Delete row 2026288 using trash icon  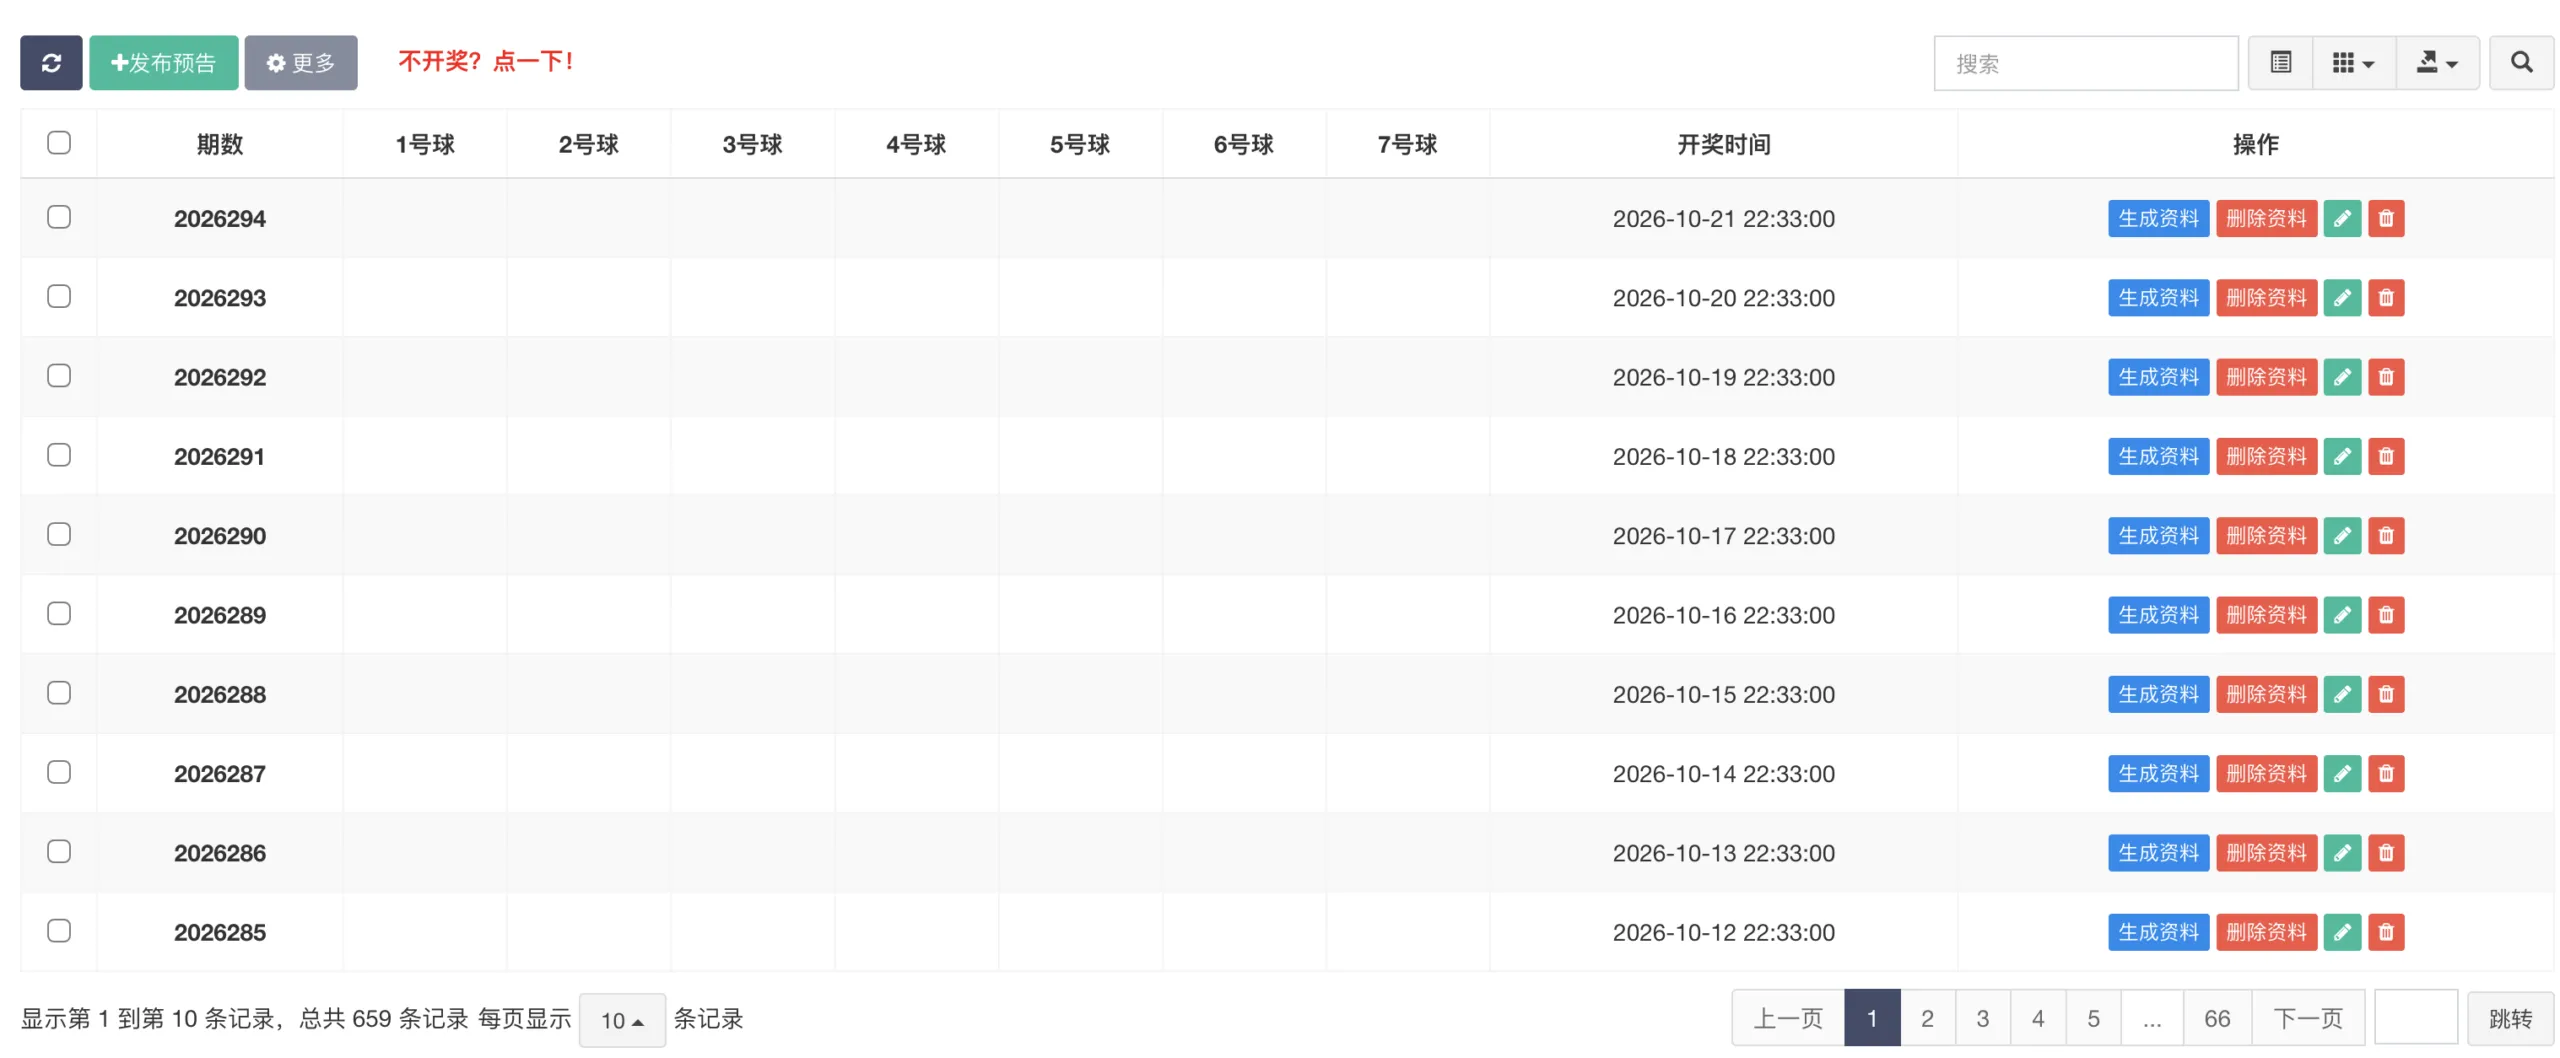(x=2385, y=694)
